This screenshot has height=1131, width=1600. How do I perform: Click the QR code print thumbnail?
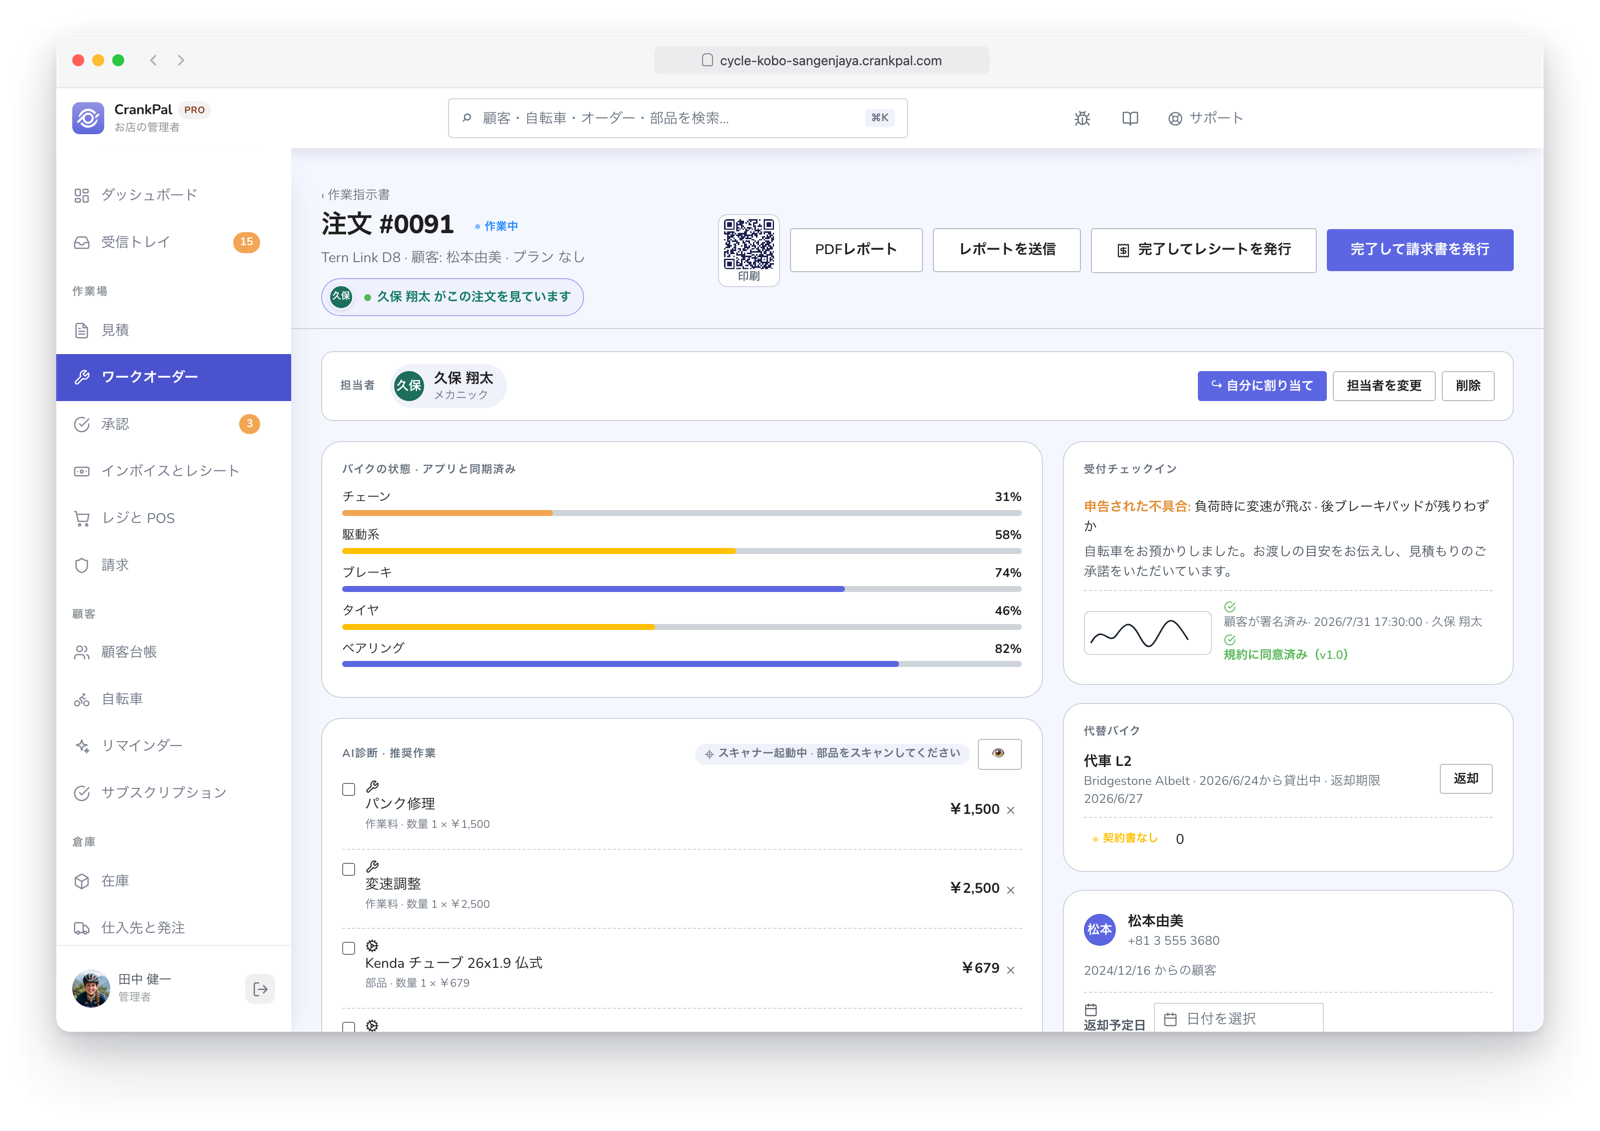click(749, 250)
